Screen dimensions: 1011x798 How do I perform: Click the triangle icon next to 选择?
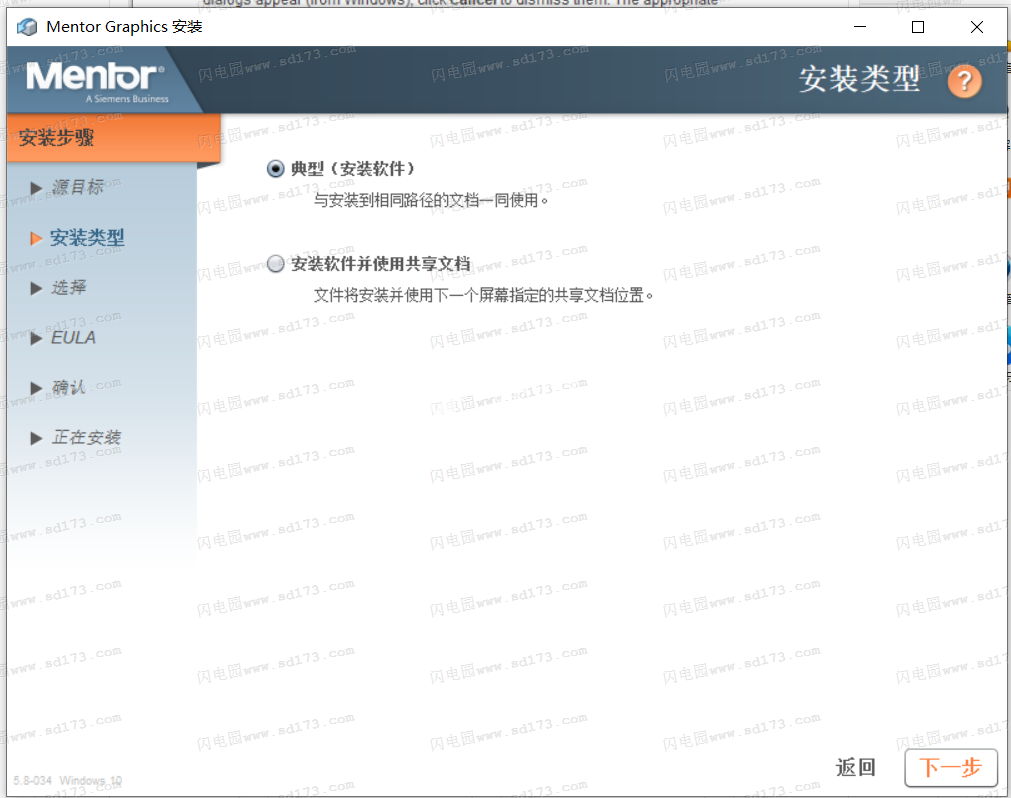[x=37, y=288]
